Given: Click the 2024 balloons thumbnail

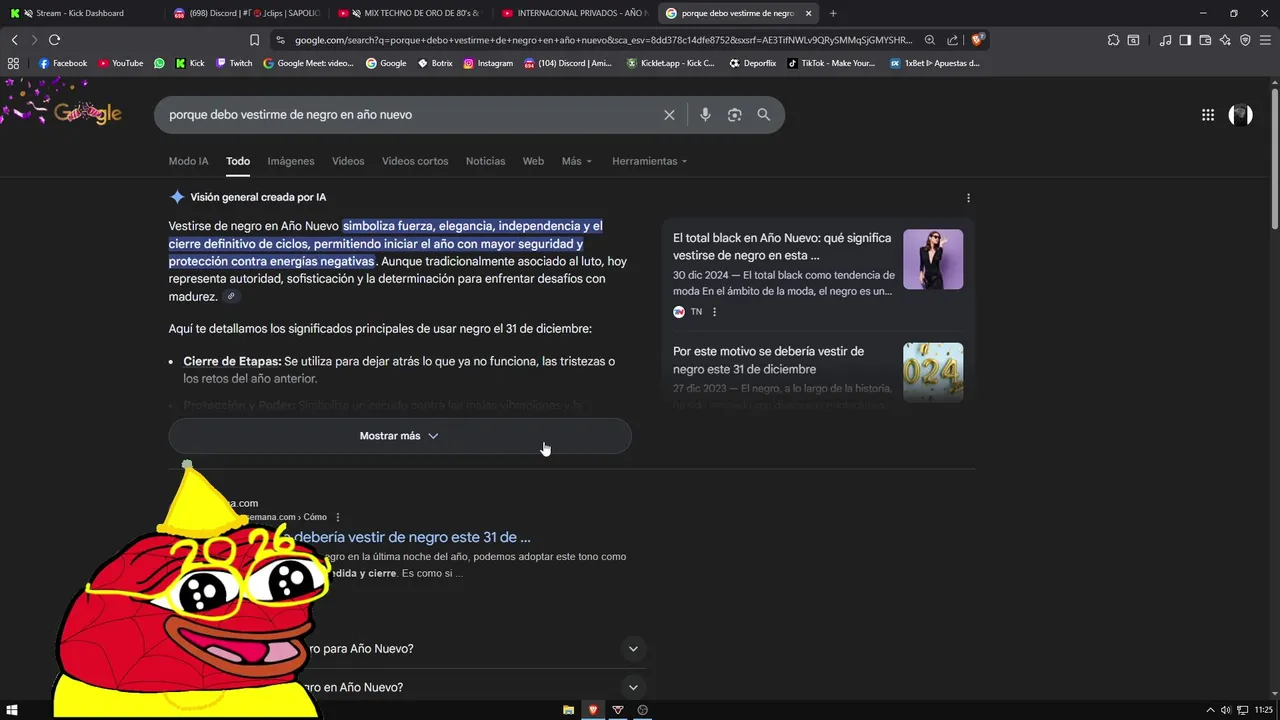Looking at the screenshot, I should 933,373.
